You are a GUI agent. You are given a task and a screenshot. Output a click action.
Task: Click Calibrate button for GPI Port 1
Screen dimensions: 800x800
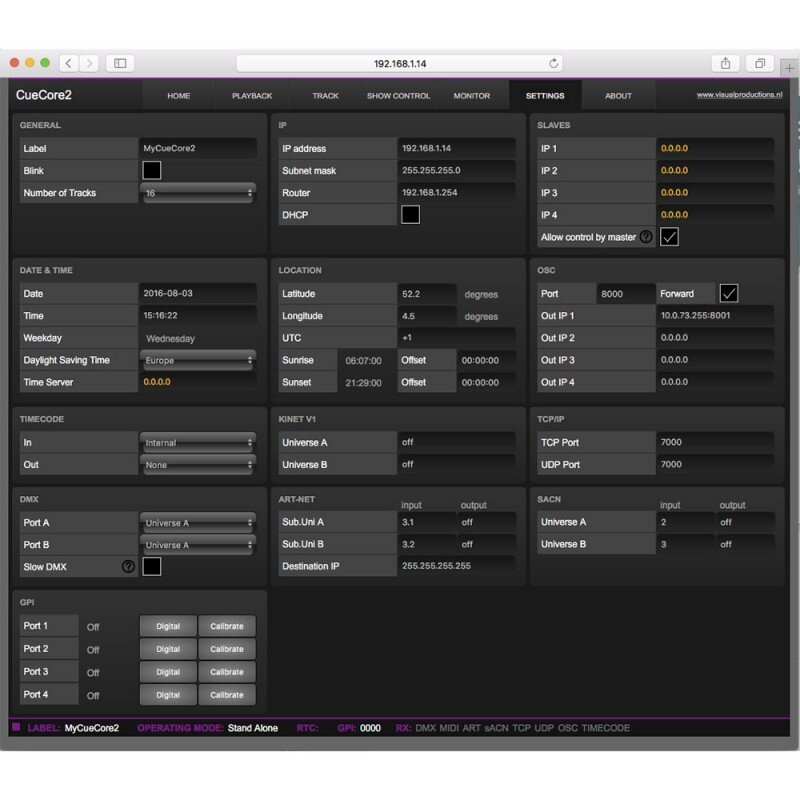click(x=227, y=626)
